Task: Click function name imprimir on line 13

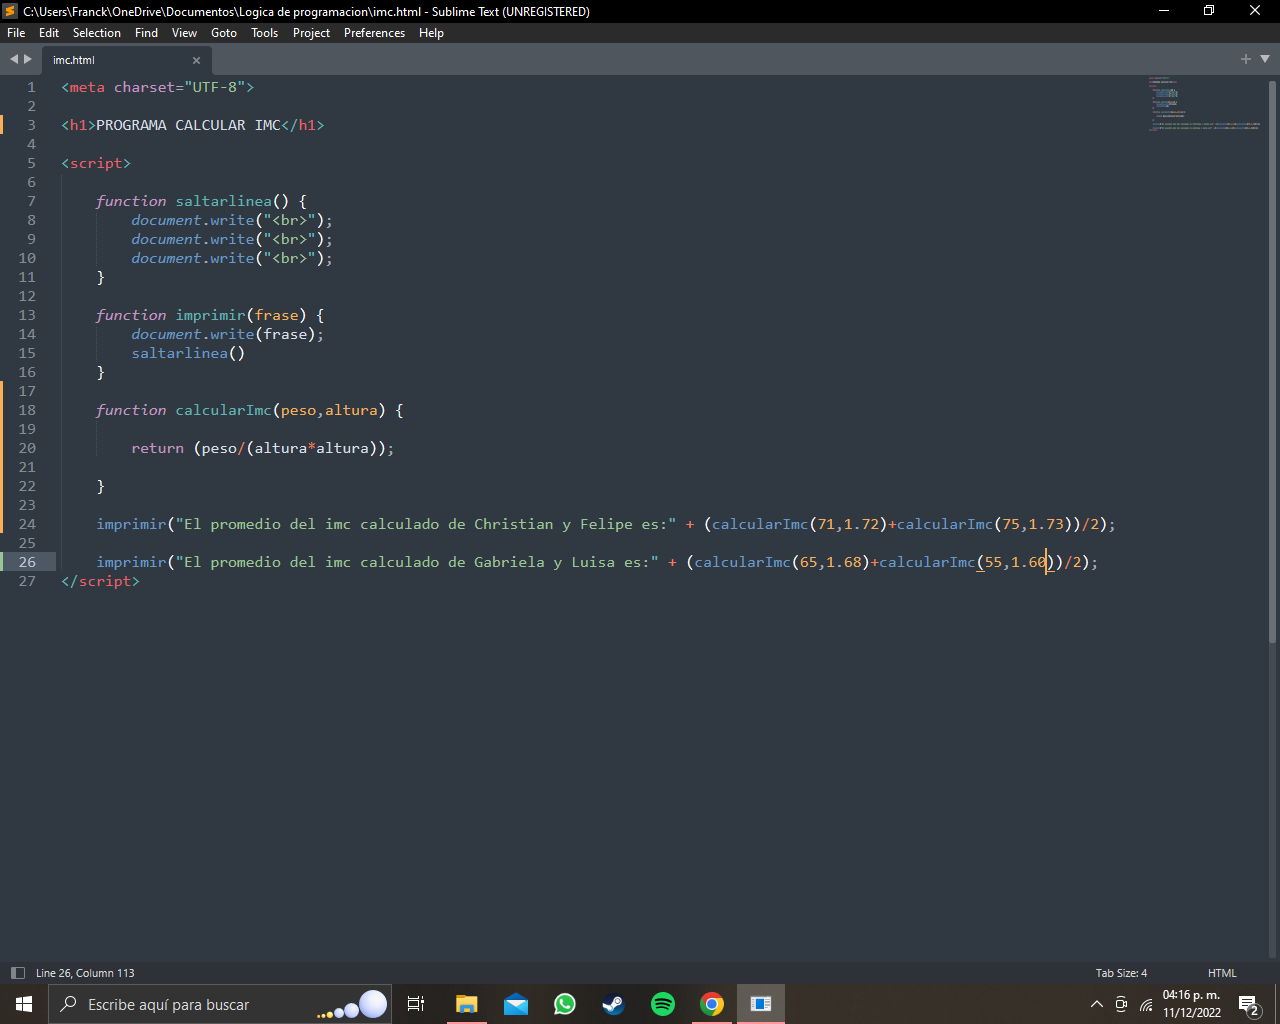Action: 210,315
